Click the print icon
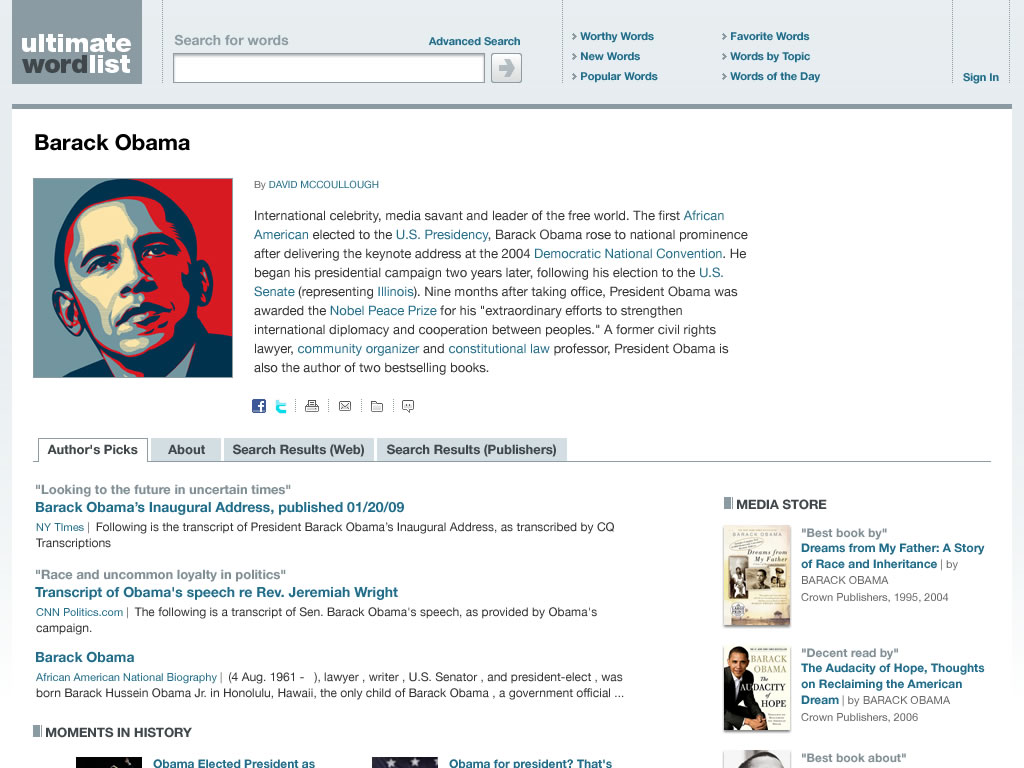 312,406
